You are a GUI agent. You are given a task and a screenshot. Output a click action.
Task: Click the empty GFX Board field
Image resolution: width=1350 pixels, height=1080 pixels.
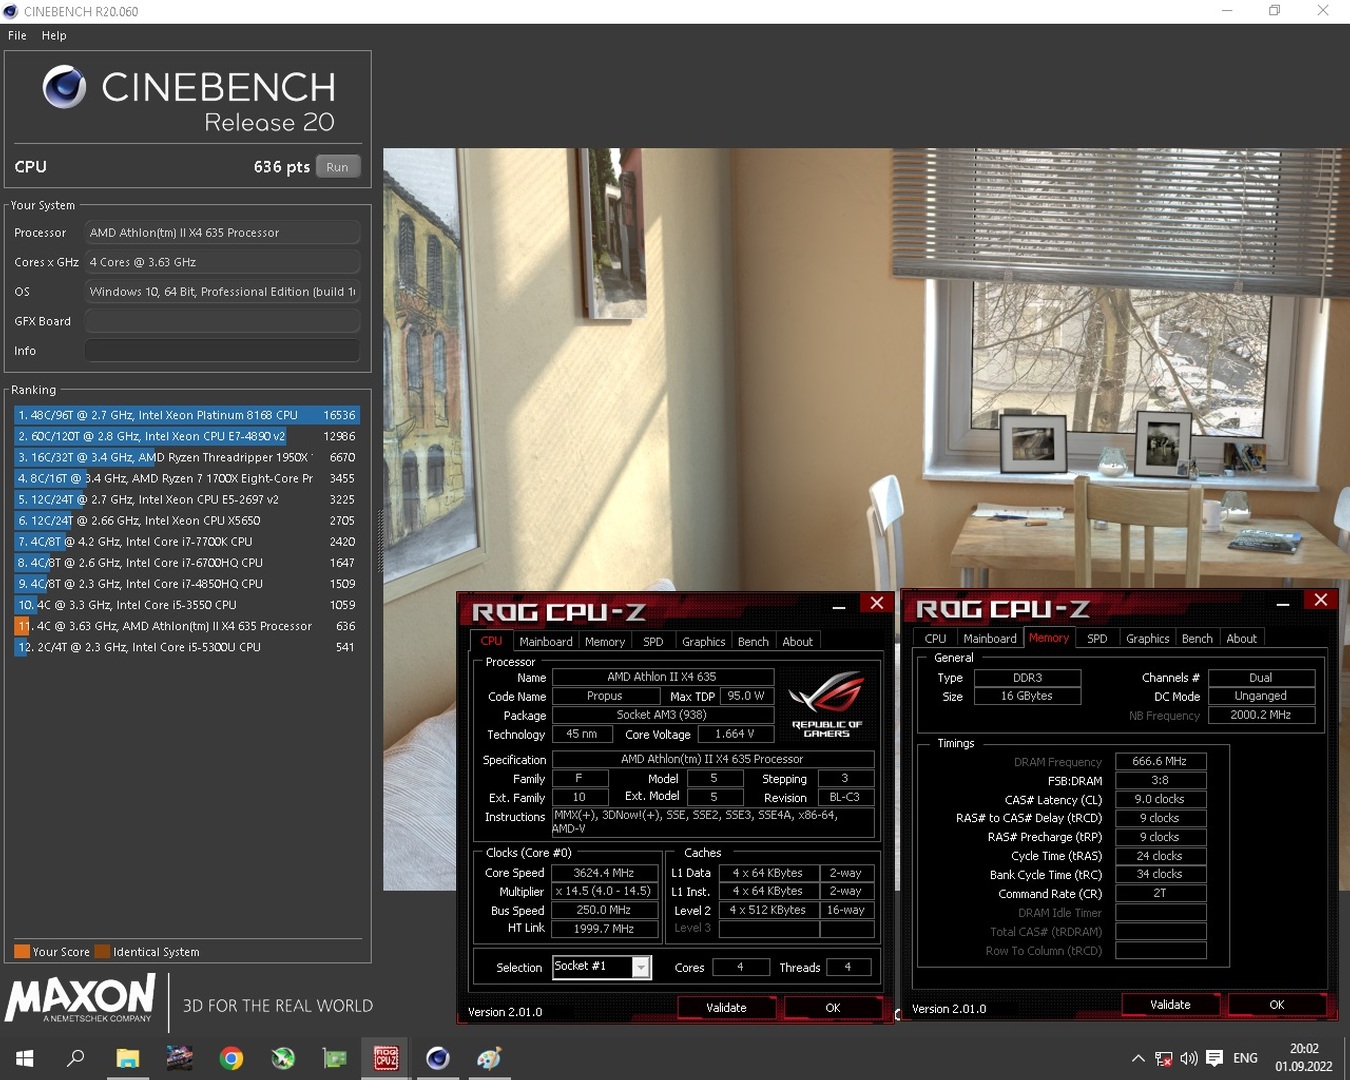(x=222, y=321)
